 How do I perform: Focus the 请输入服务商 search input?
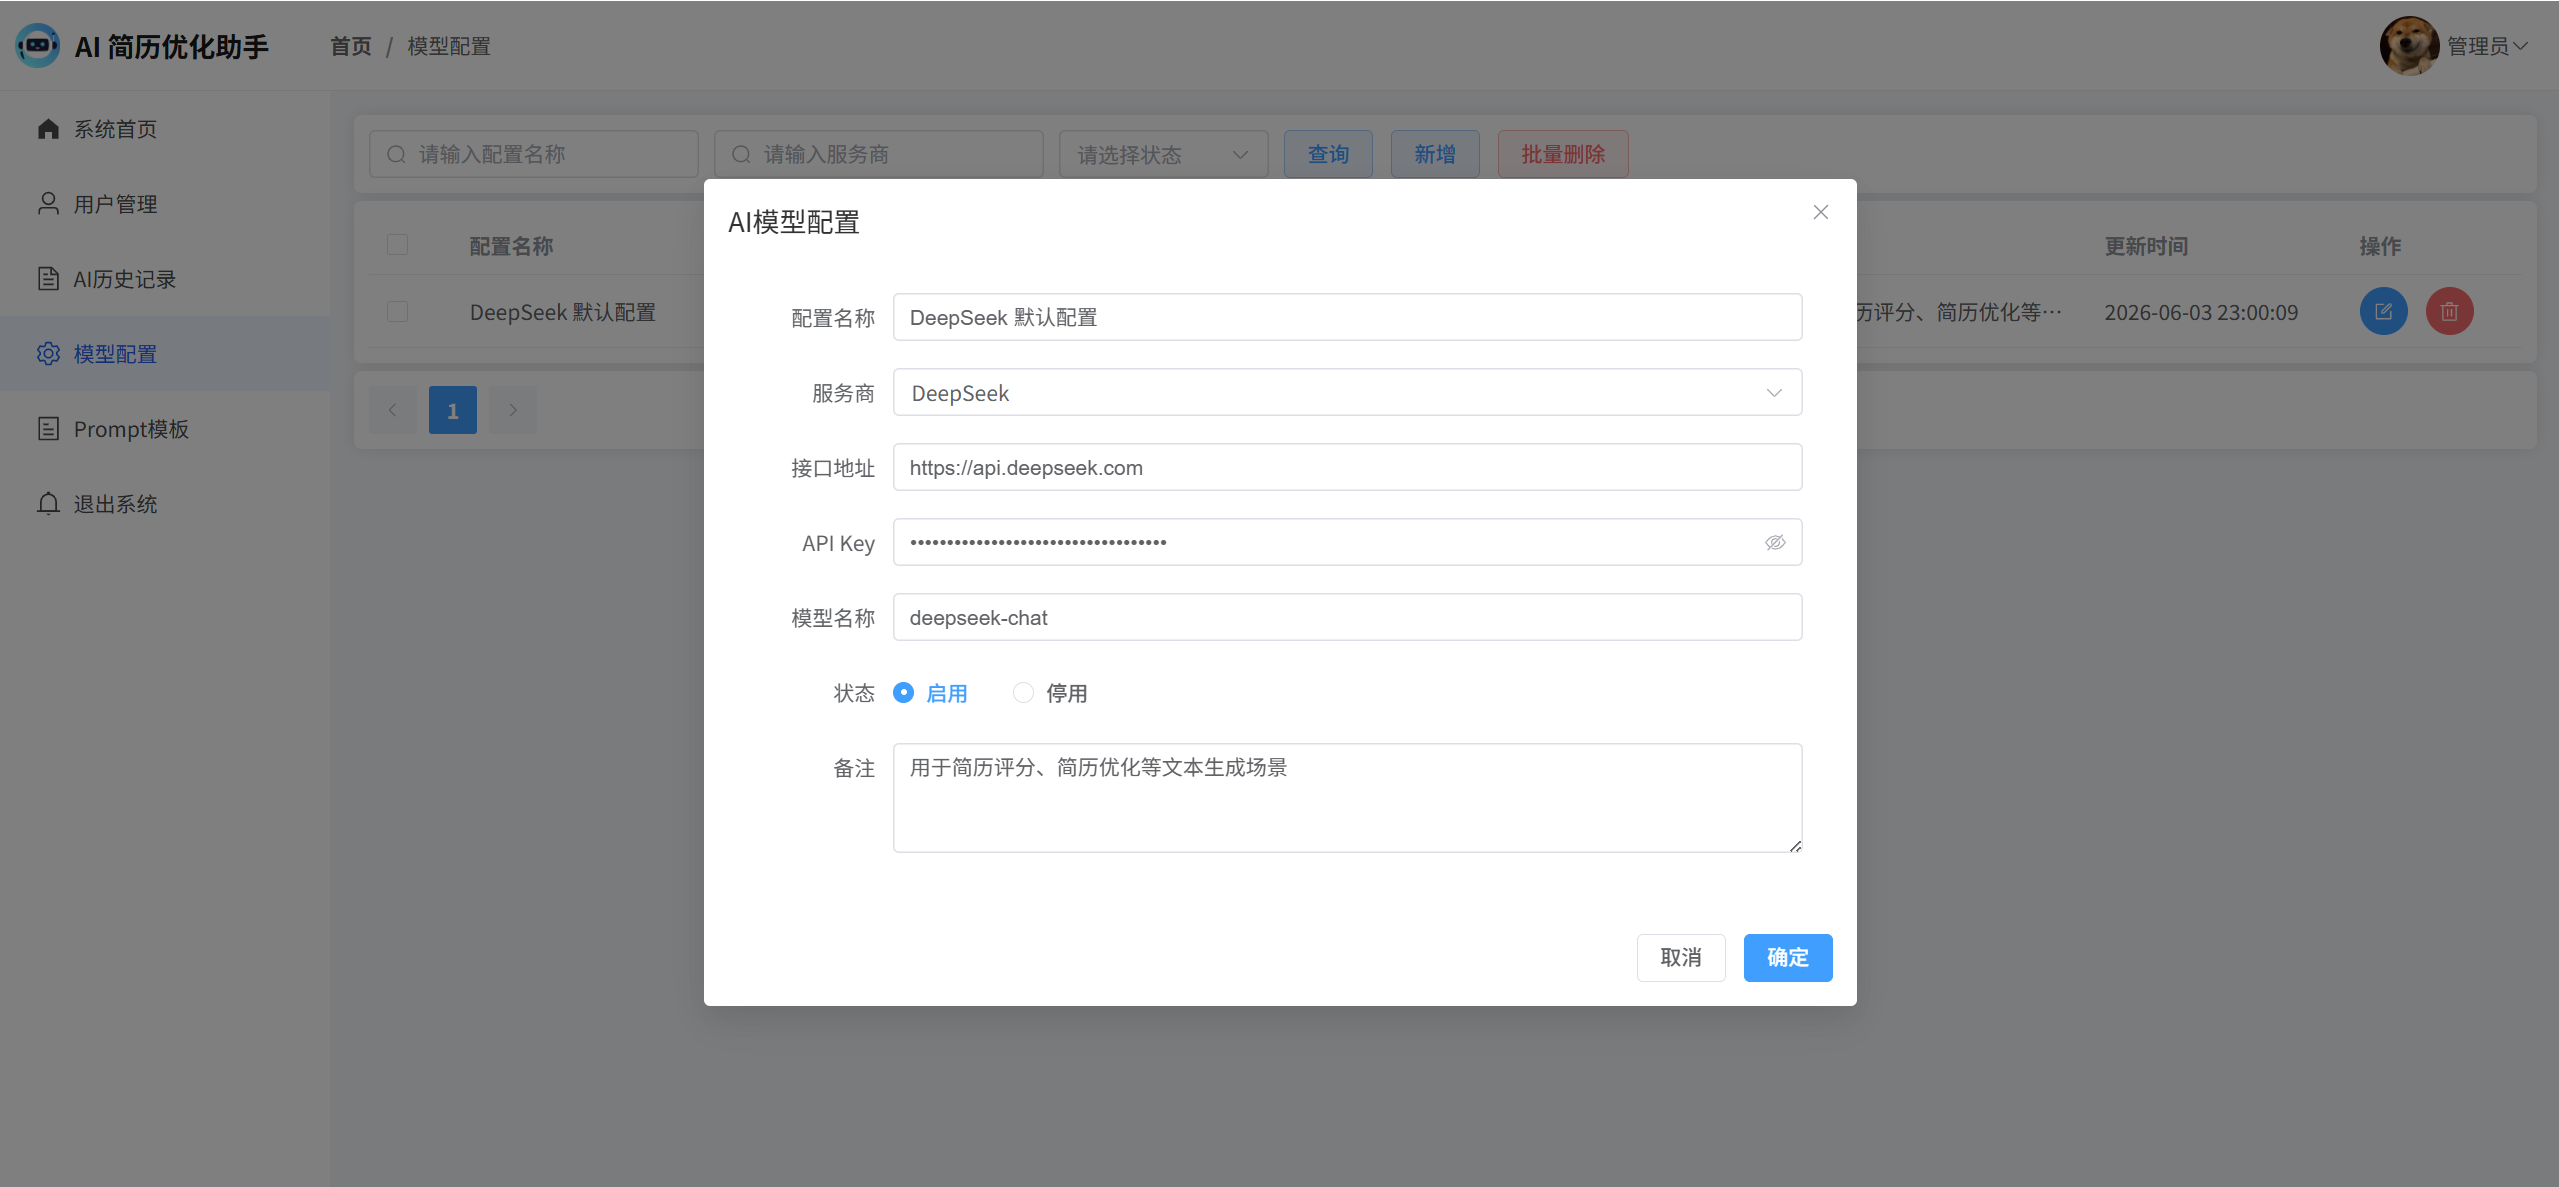[x=879, y=154]
